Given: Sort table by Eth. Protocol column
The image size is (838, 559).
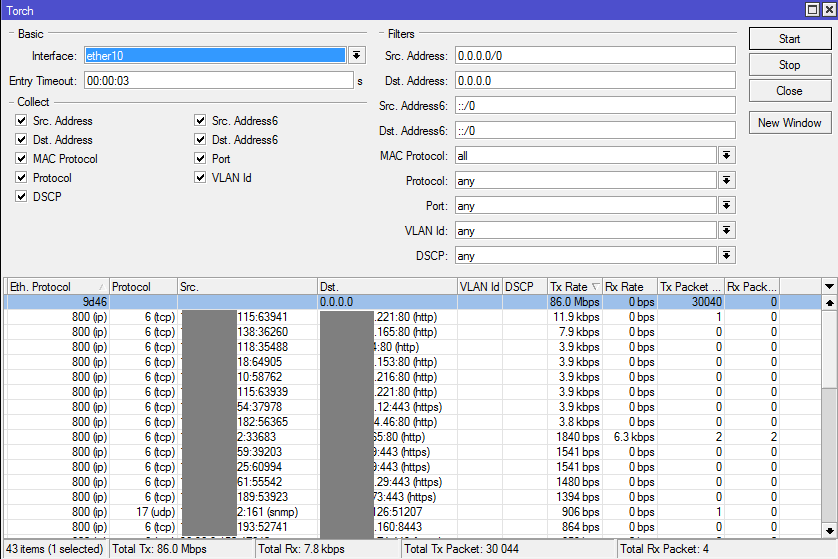Looking at the screenshot, I should (57, 287).
